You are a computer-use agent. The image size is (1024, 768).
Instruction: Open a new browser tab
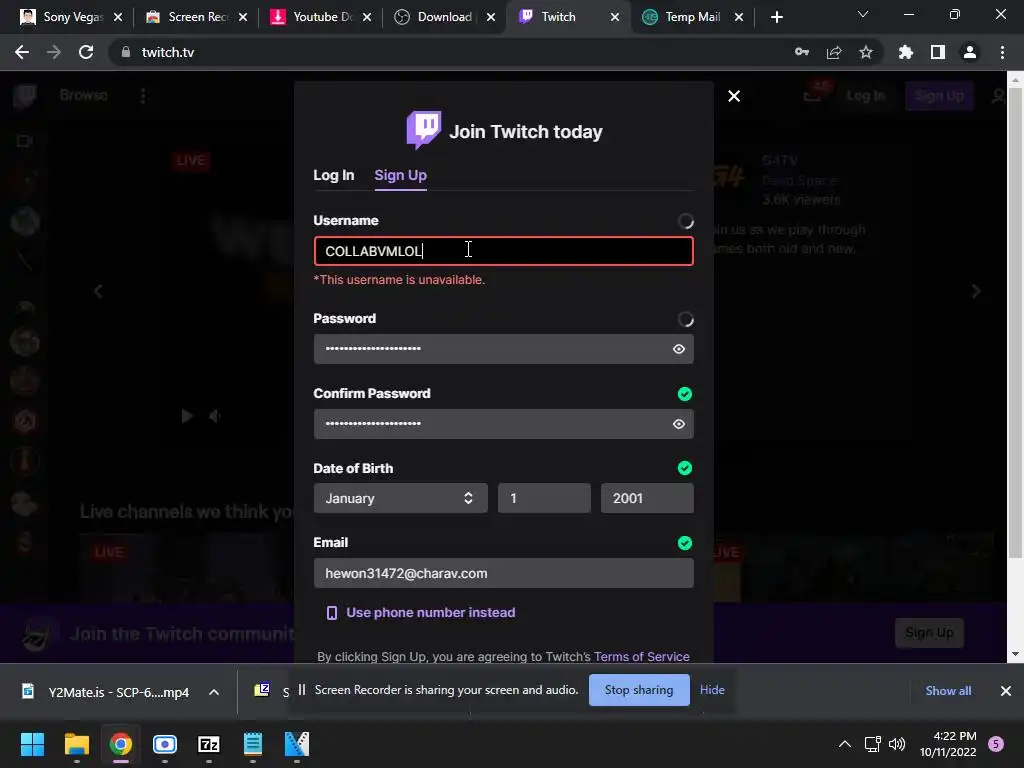coord(776,18)
